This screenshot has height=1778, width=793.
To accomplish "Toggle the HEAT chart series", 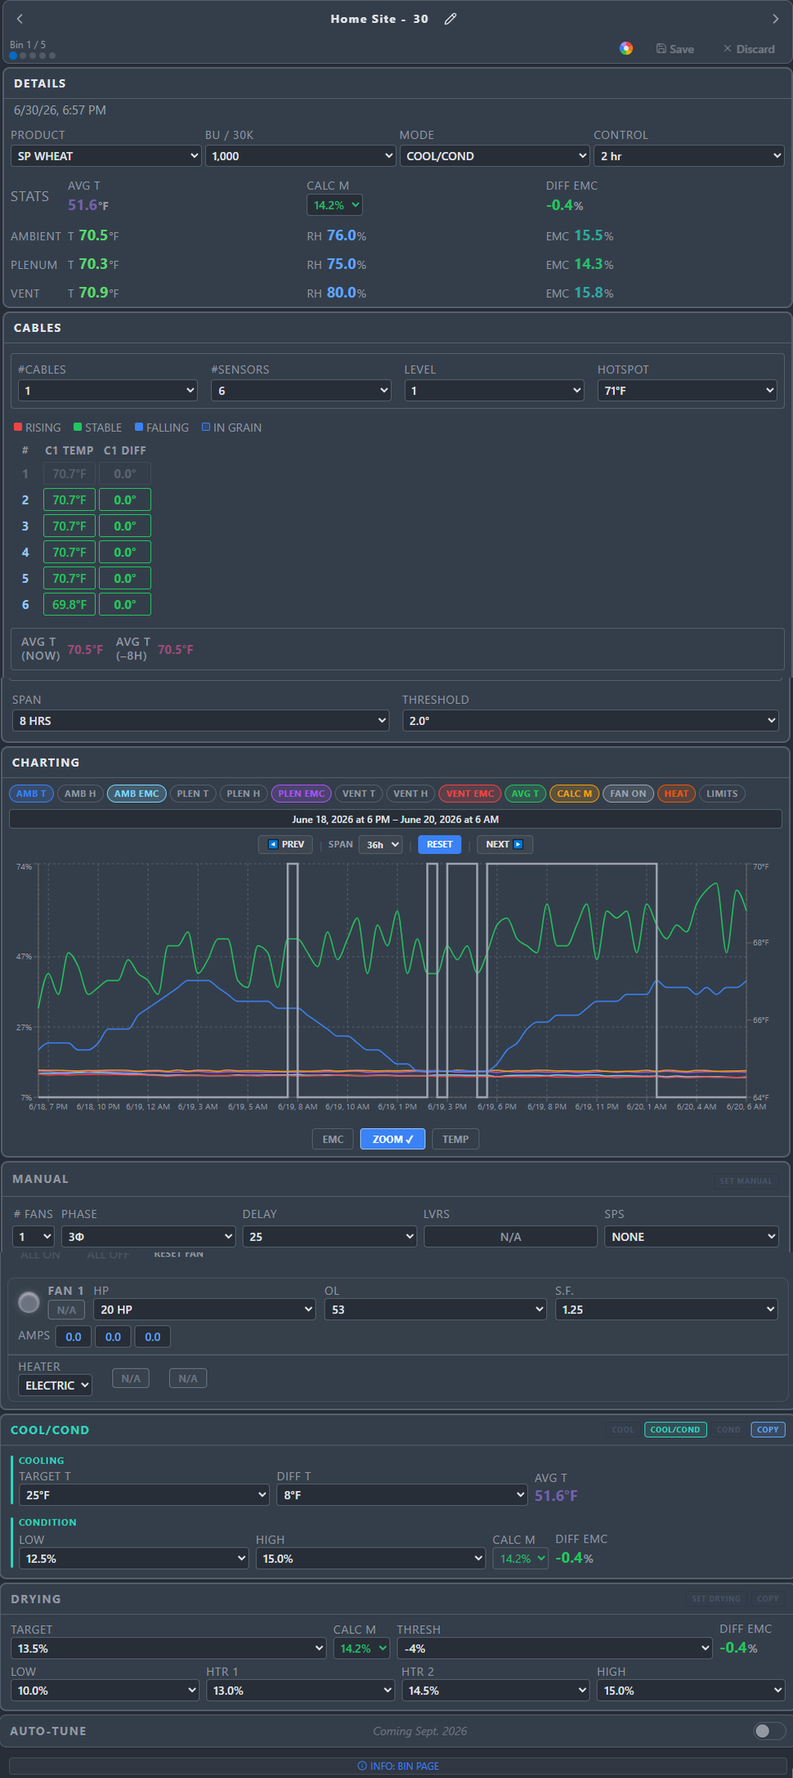I will click(676, 793).
